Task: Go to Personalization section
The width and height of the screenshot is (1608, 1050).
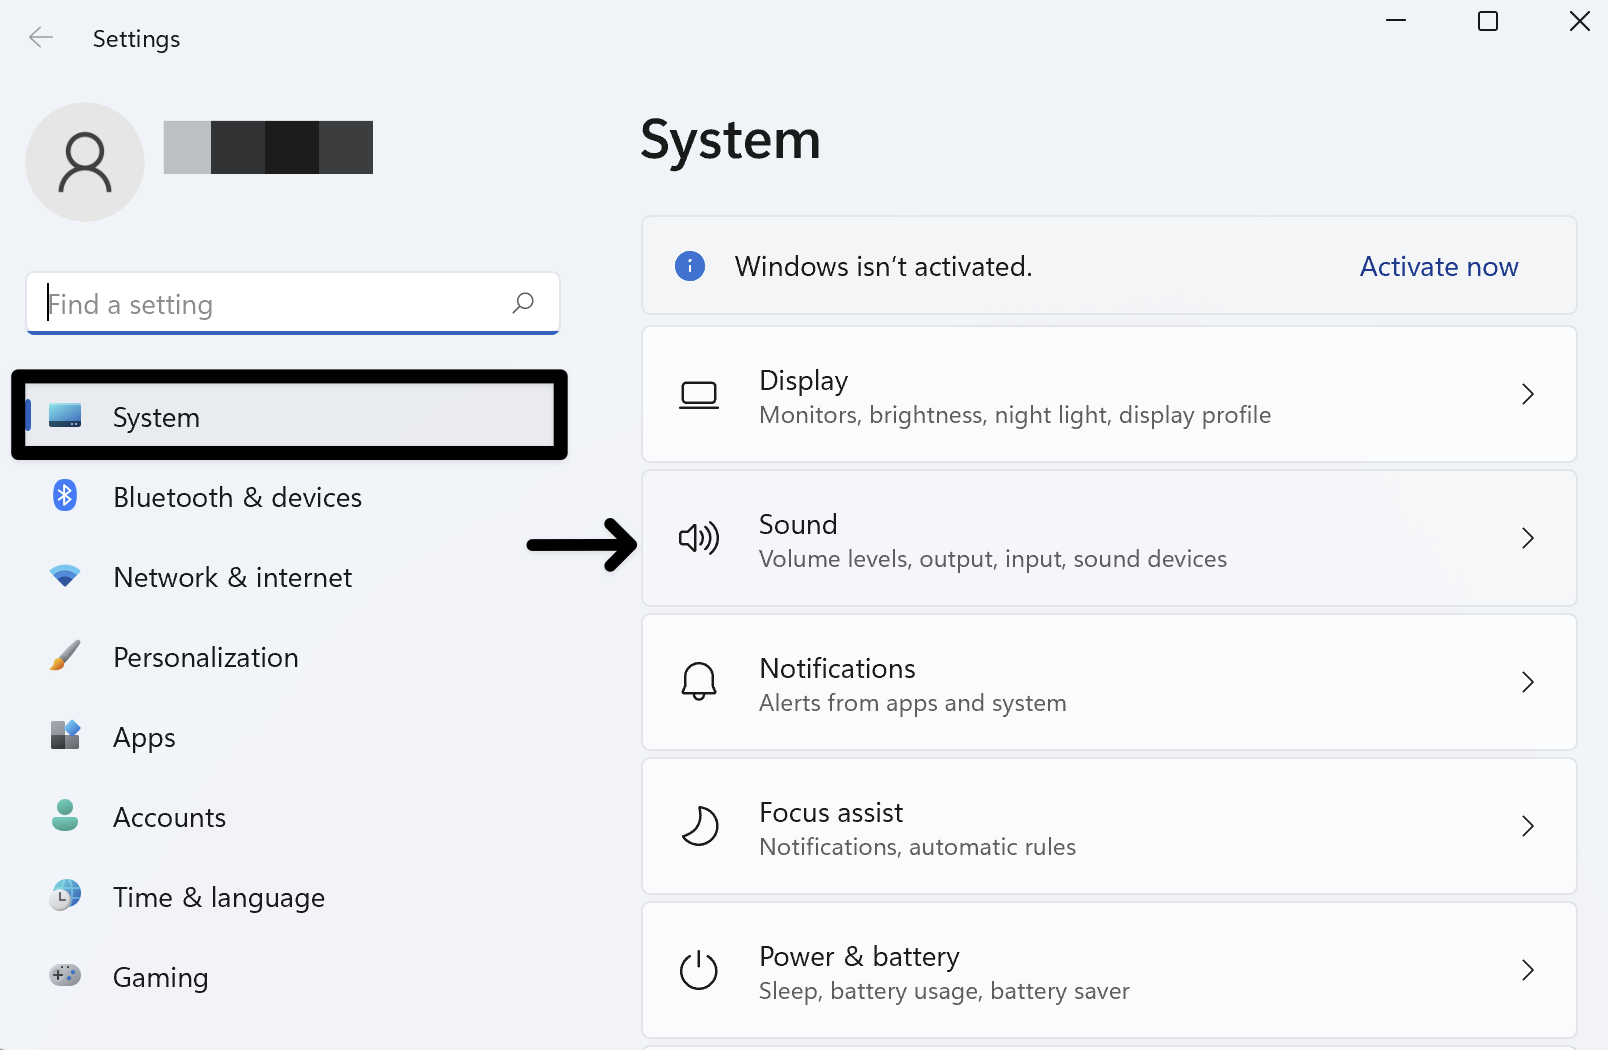Action: point(206,657)
